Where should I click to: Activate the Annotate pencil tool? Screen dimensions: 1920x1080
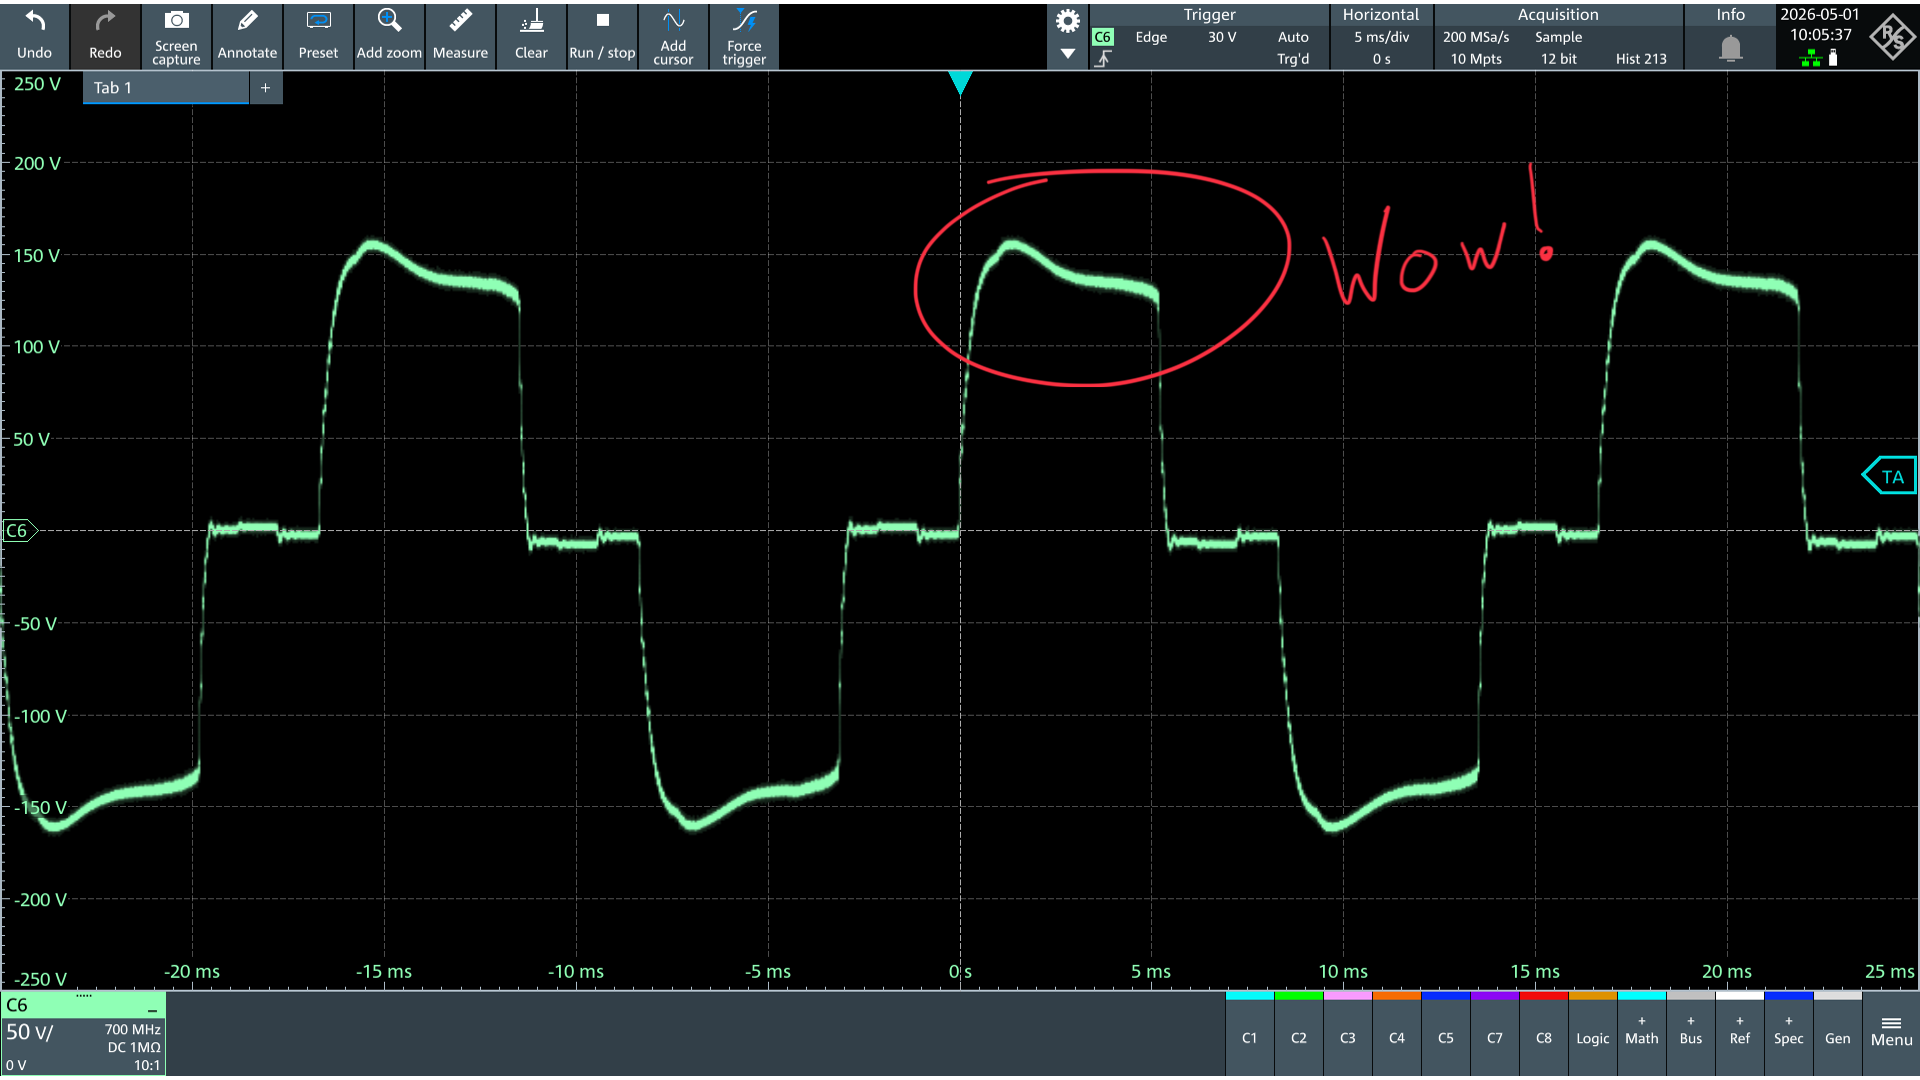pos(247,36)
